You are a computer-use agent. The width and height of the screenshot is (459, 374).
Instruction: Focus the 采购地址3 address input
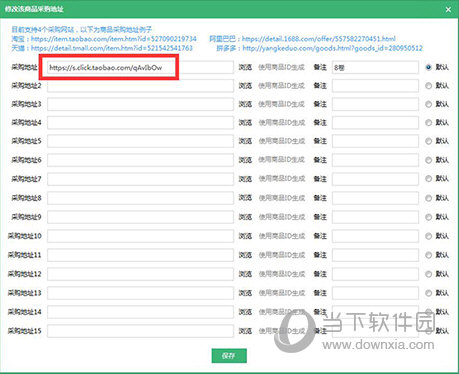pos(140,104)
